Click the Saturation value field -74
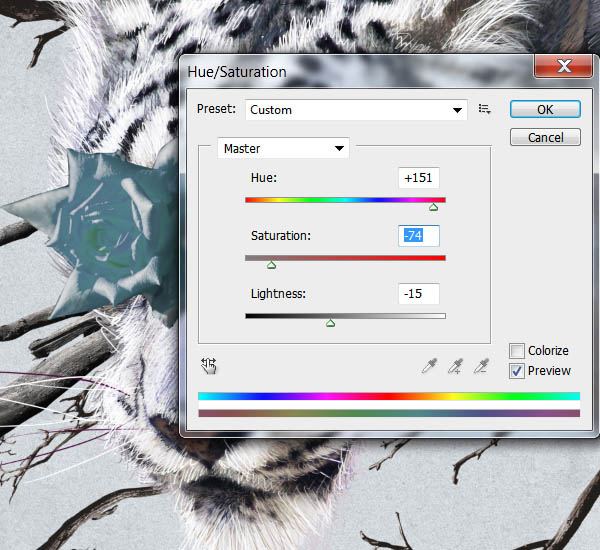This screenshot has width=600, height=550. 419,235
